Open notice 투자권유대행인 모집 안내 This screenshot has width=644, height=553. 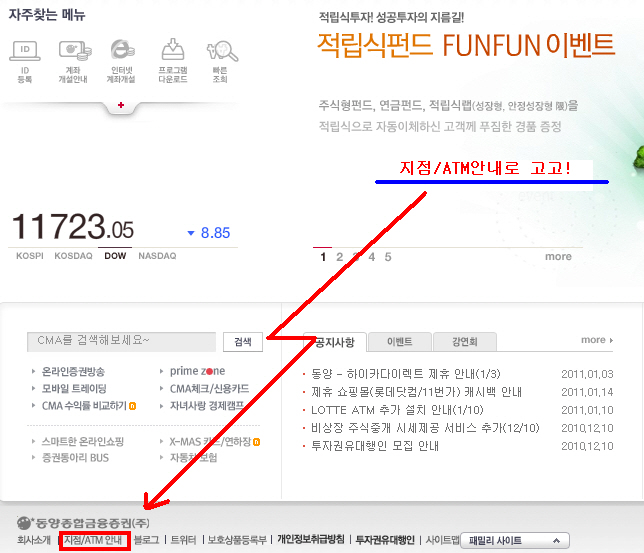tap(375, 446)
